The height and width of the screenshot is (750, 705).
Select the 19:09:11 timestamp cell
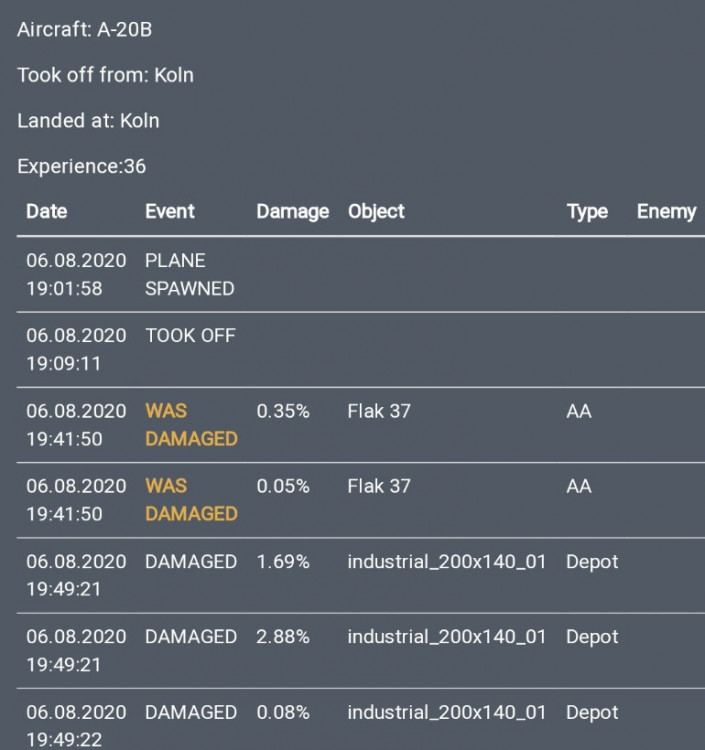[x=64, y=364]
